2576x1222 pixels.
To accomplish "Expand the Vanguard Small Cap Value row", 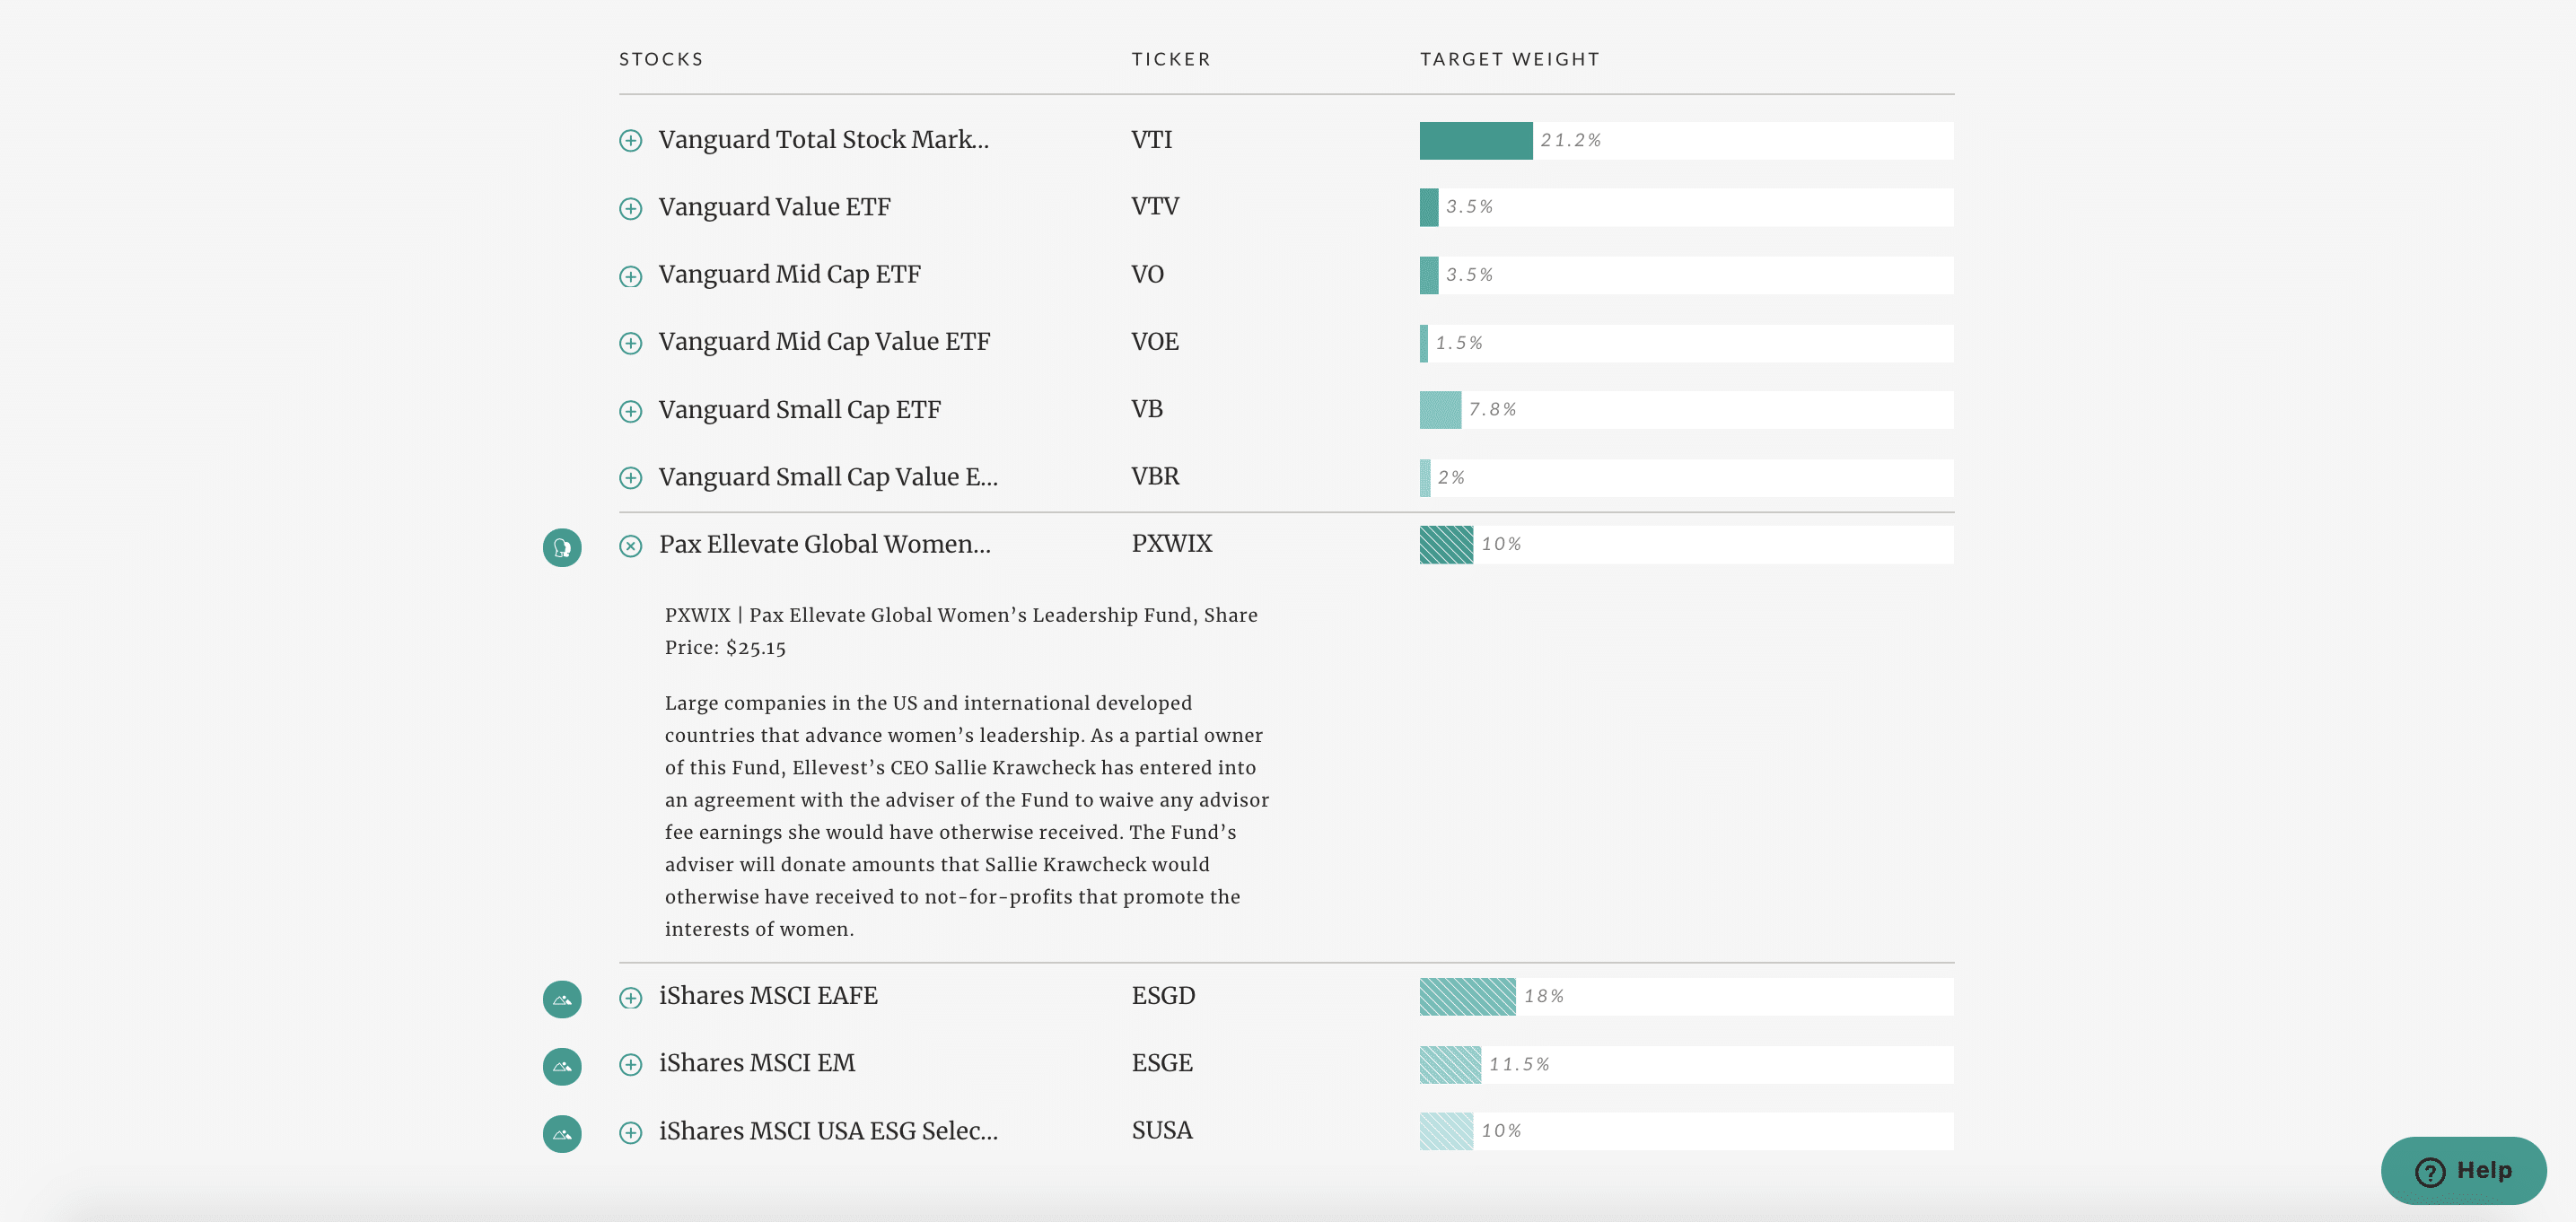I will click(630, 478).
